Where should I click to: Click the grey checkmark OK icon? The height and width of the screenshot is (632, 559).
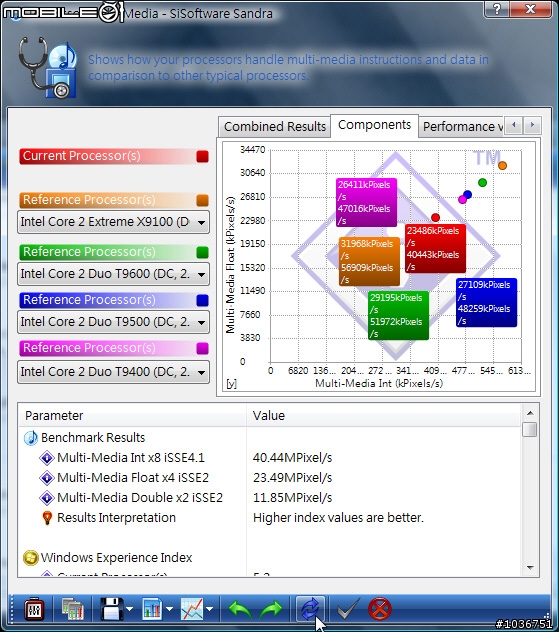tap(348, 609)
